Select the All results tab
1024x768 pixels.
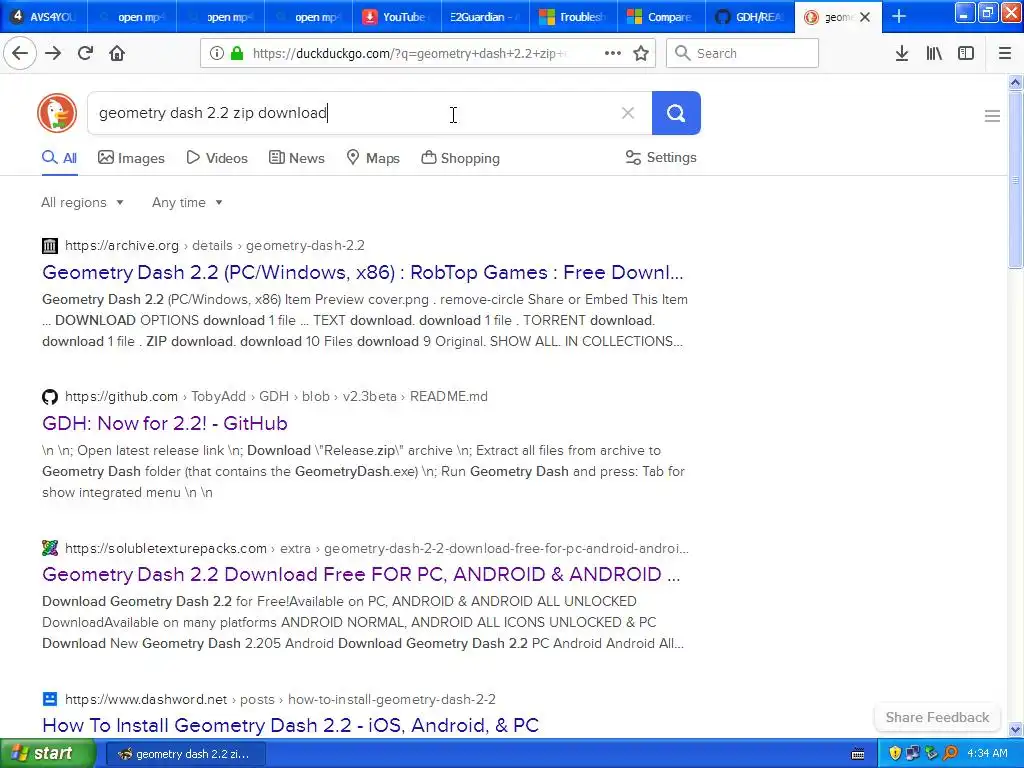point(59,158)
